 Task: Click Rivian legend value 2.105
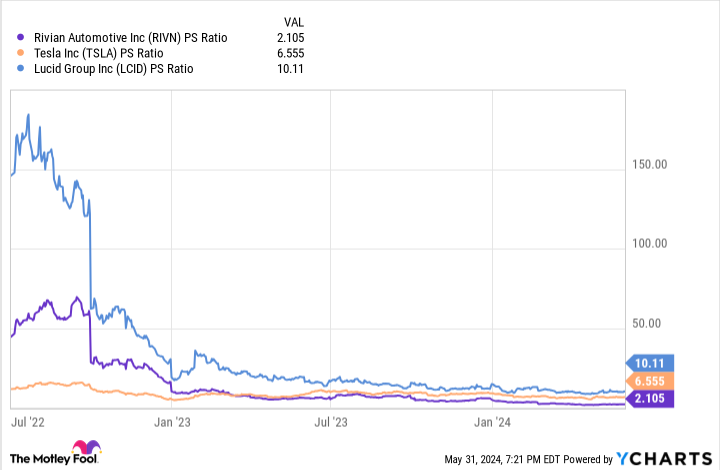coord(290,38)
